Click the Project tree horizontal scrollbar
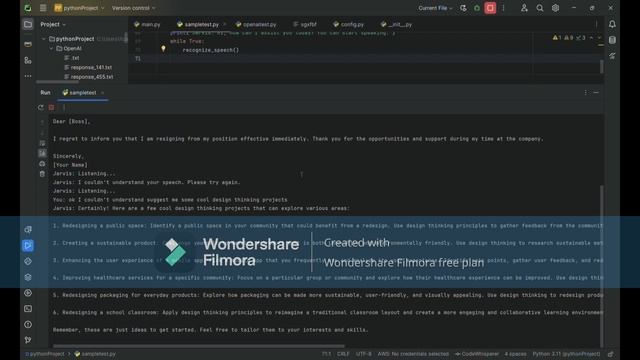640x360 pixels. 58,82
